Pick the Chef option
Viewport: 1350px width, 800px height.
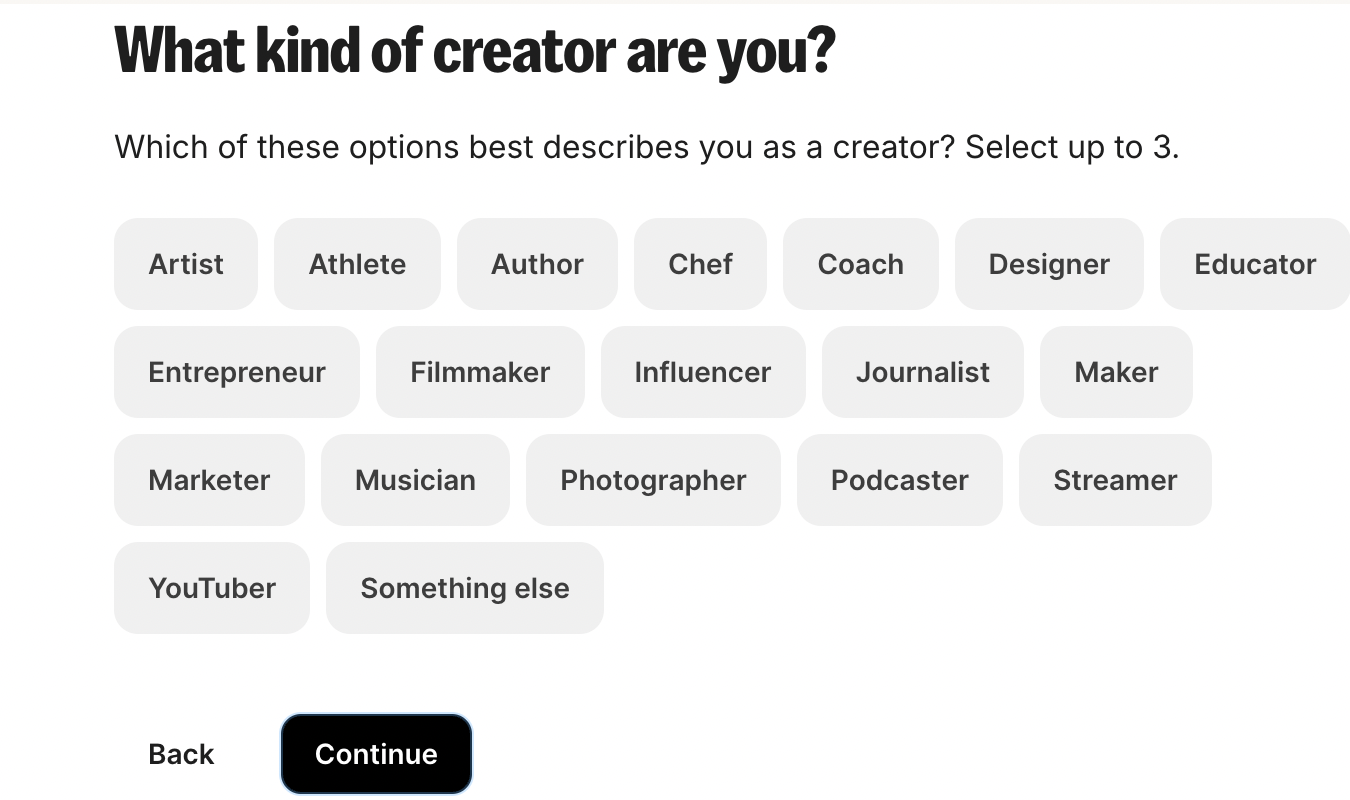coord(700,264)
